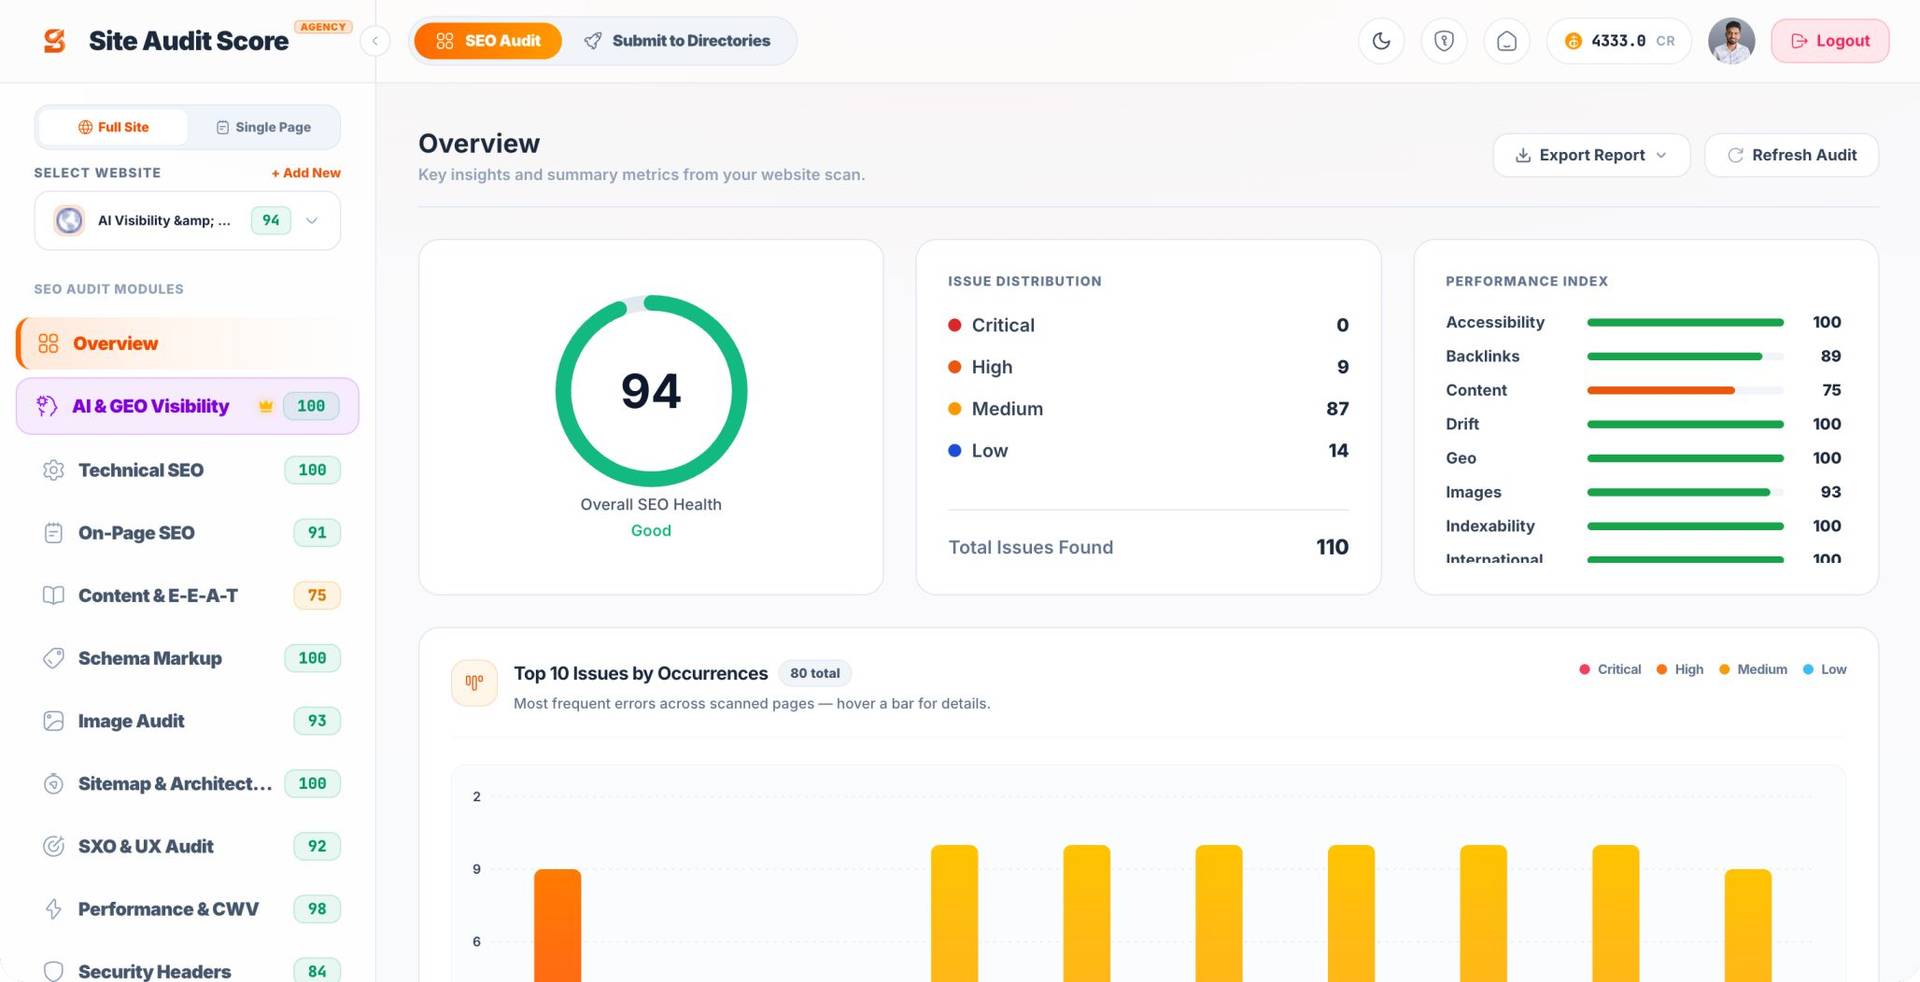Image resolution: width=1920 pixels, height=982 pixels.
Task: Click the credits coin icon
Action: point(1573,41)
